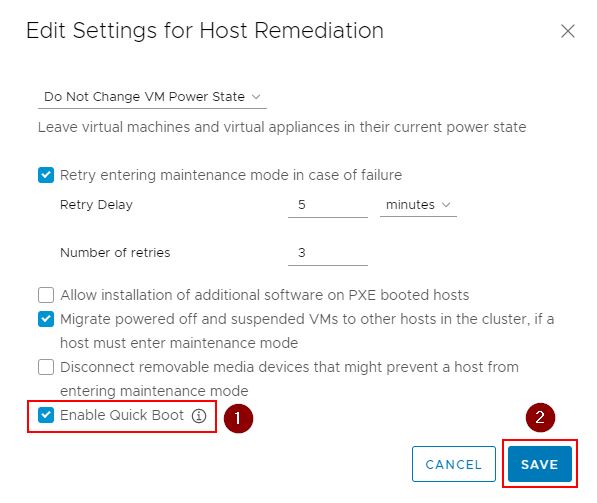This screenshot has height=503, width=597.
Task: Click the Retry Delay label
Action: pyautogui.click(x=96, y=205)
